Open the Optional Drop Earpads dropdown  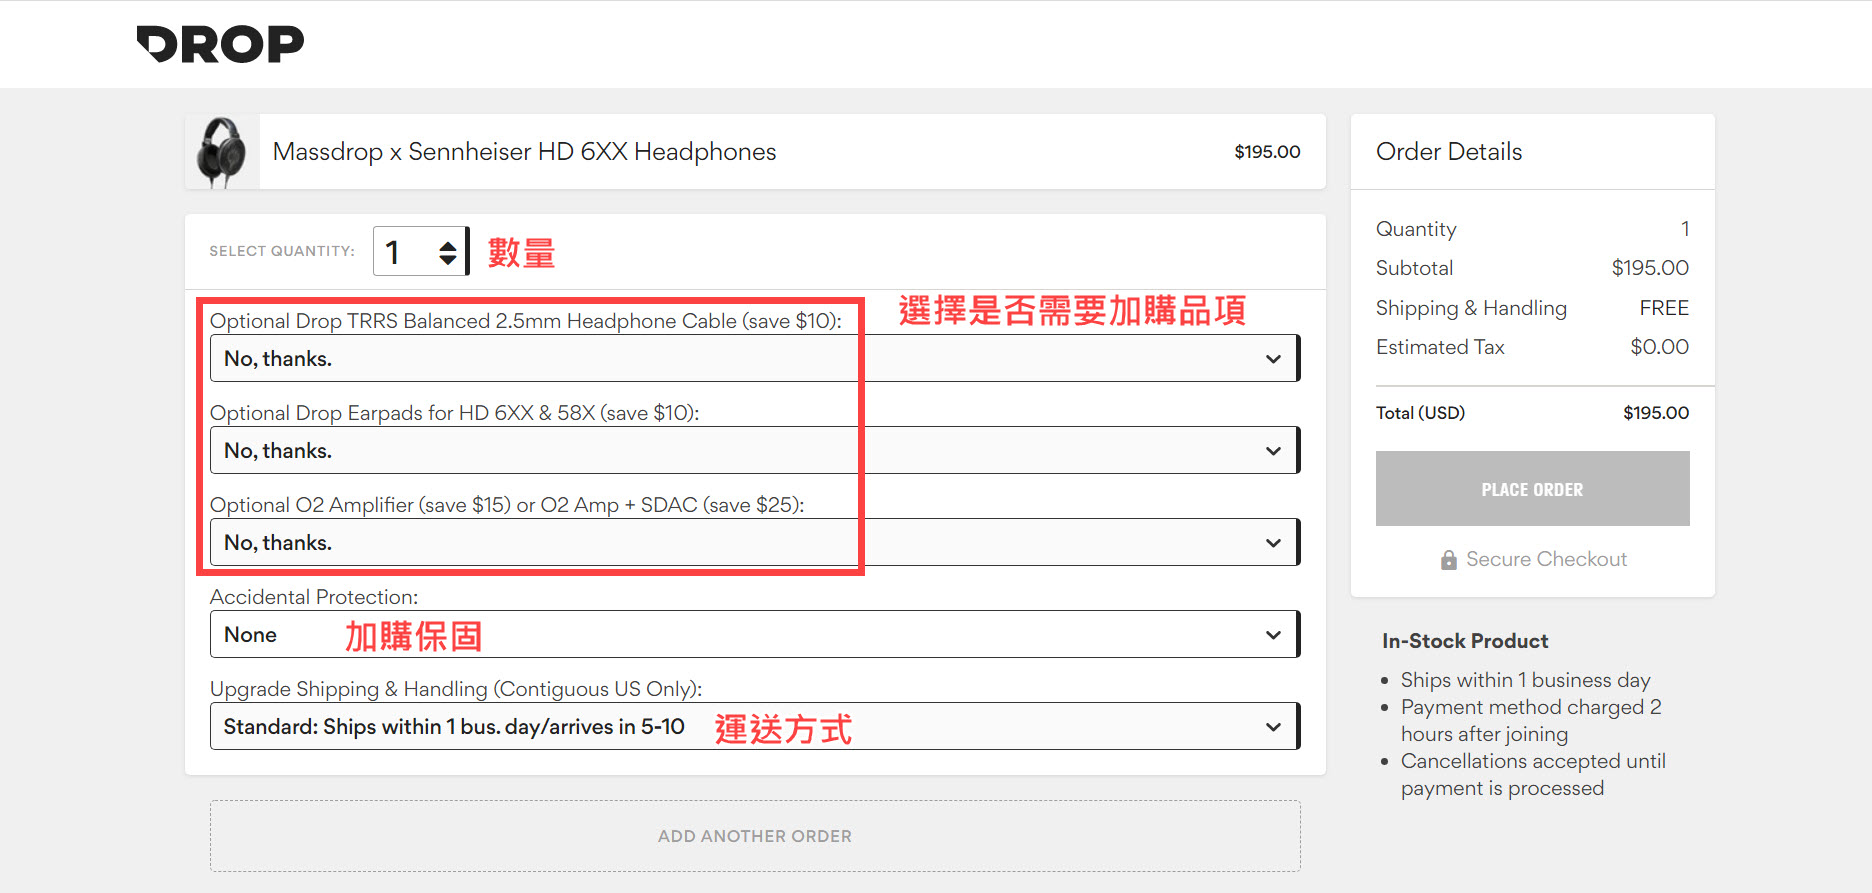click(x=753, y=451)
